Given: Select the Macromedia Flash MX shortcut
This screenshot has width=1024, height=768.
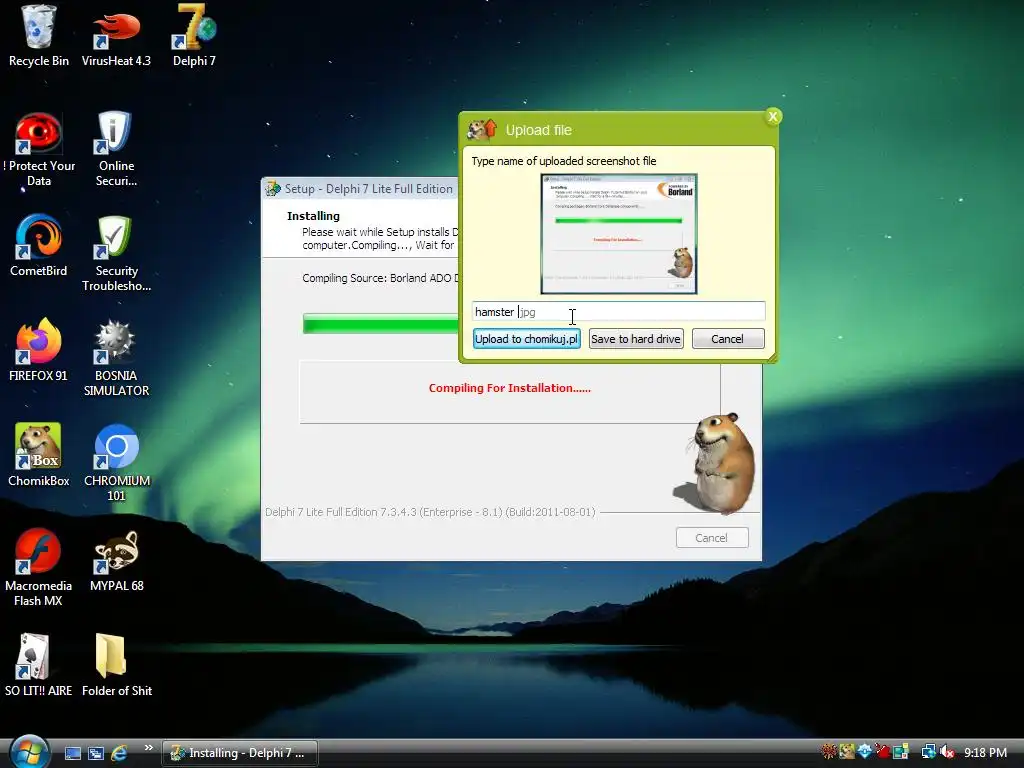Looking at the screenshot, I should pyautogui.click(x=38, y=568).
